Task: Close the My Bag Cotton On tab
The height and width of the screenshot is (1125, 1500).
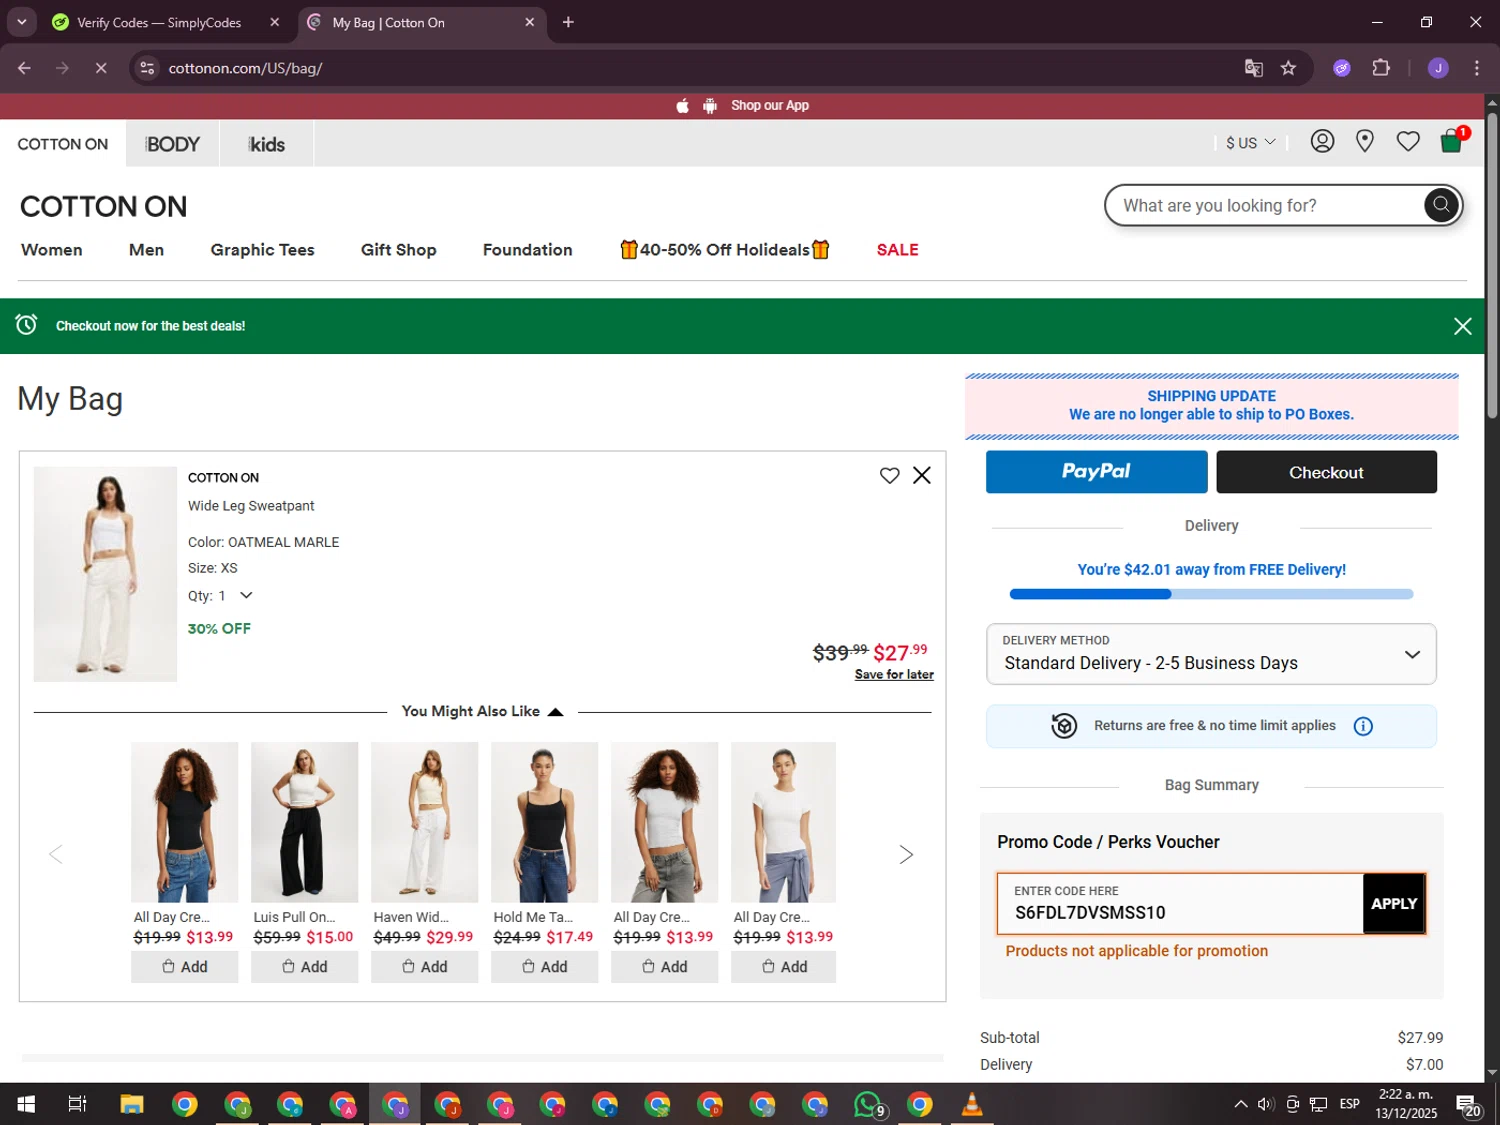Action: (529, 22)
